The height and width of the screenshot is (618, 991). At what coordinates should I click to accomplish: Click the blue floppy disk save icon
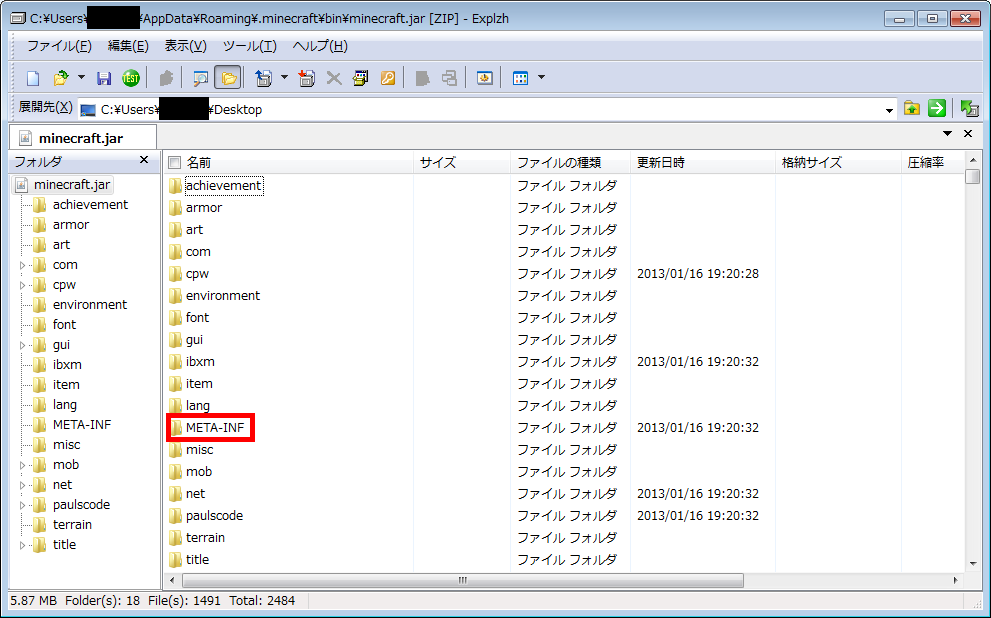tap(104, 78)
